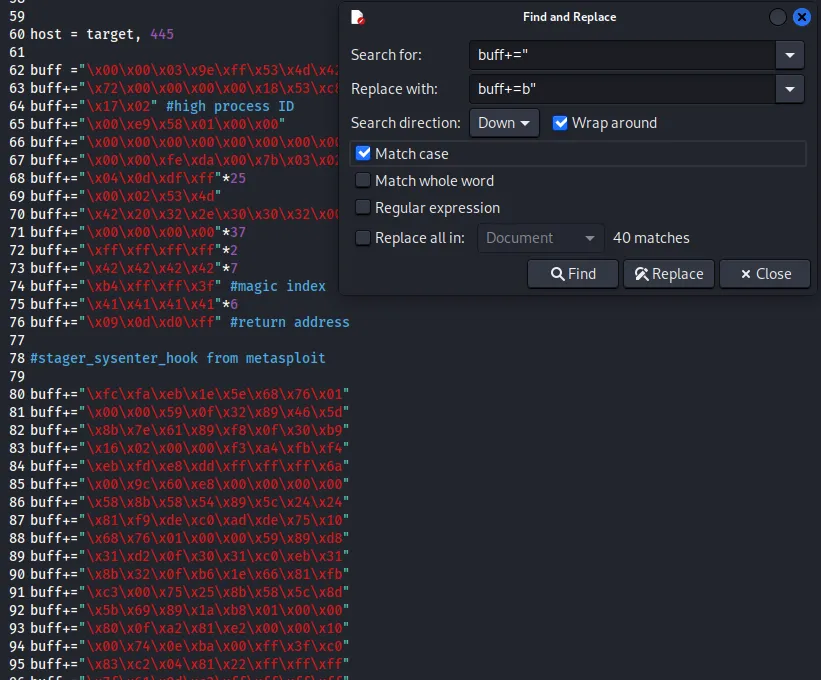This screenshot has height=680, width=821.
Task: Enable Regular expression checkbox
Action: pos(363,208)
